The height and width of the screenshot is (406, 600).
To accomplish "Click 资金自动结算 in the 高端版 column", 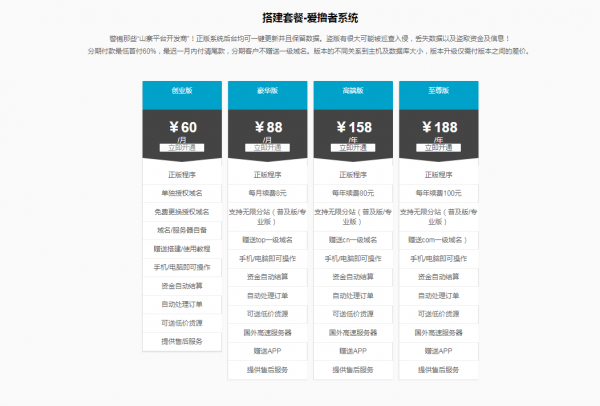I will pos(353,277).
